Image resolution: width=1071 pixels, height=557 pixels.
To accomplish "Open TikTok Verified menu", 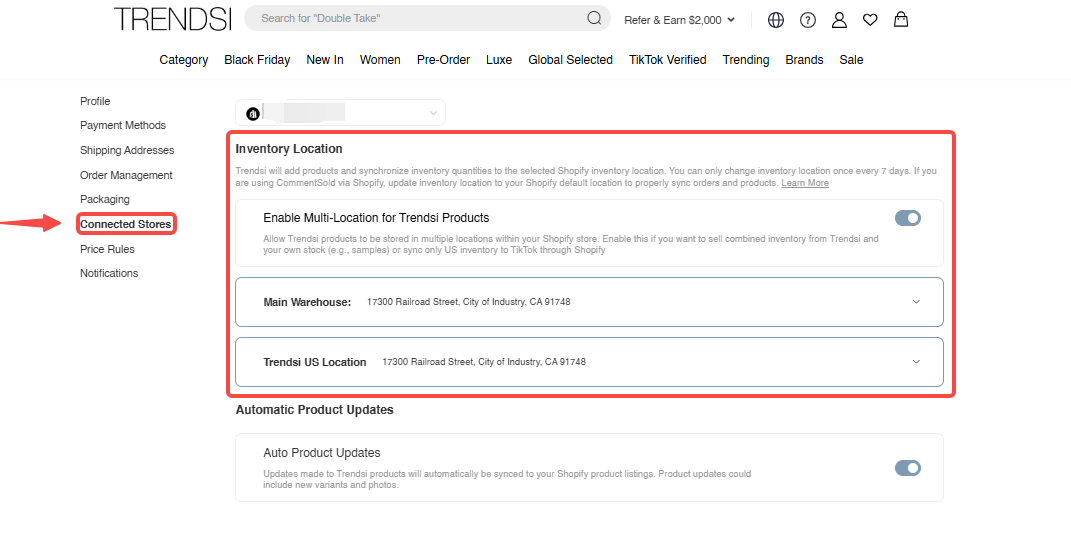I will tap(667, 59).
